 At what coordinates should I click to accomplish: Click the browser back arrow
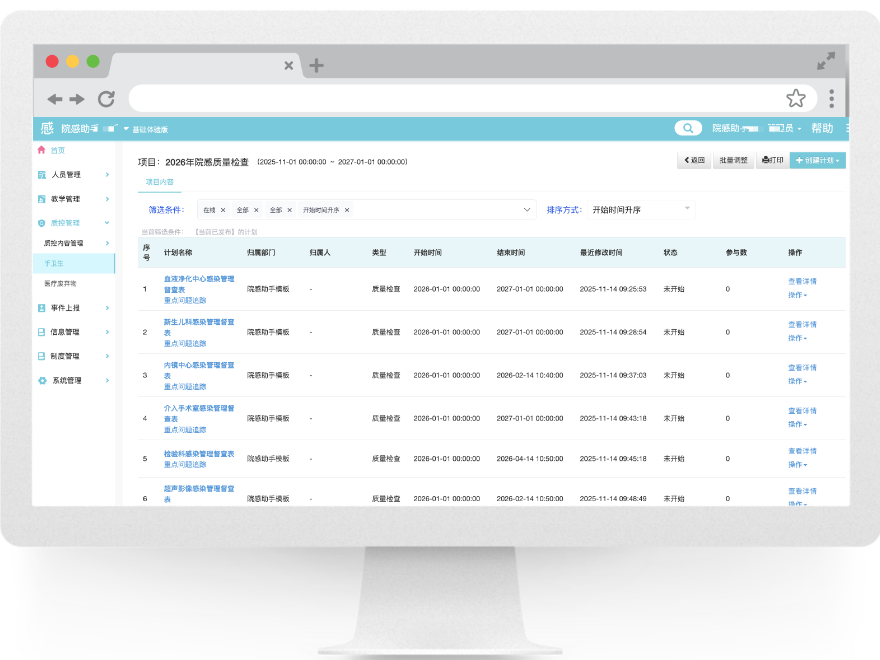(55, 98)
